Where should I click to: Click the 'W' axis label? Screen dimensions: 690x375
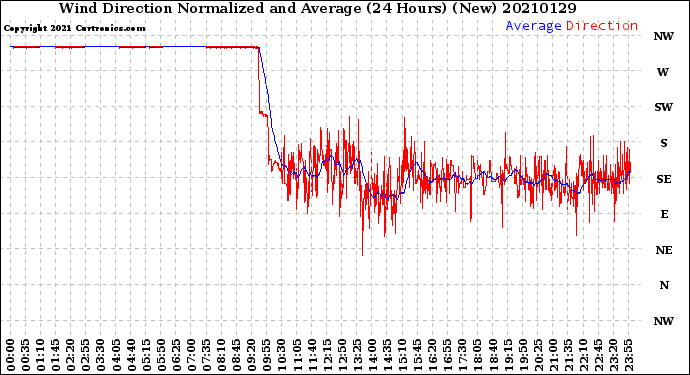[663, 72]
